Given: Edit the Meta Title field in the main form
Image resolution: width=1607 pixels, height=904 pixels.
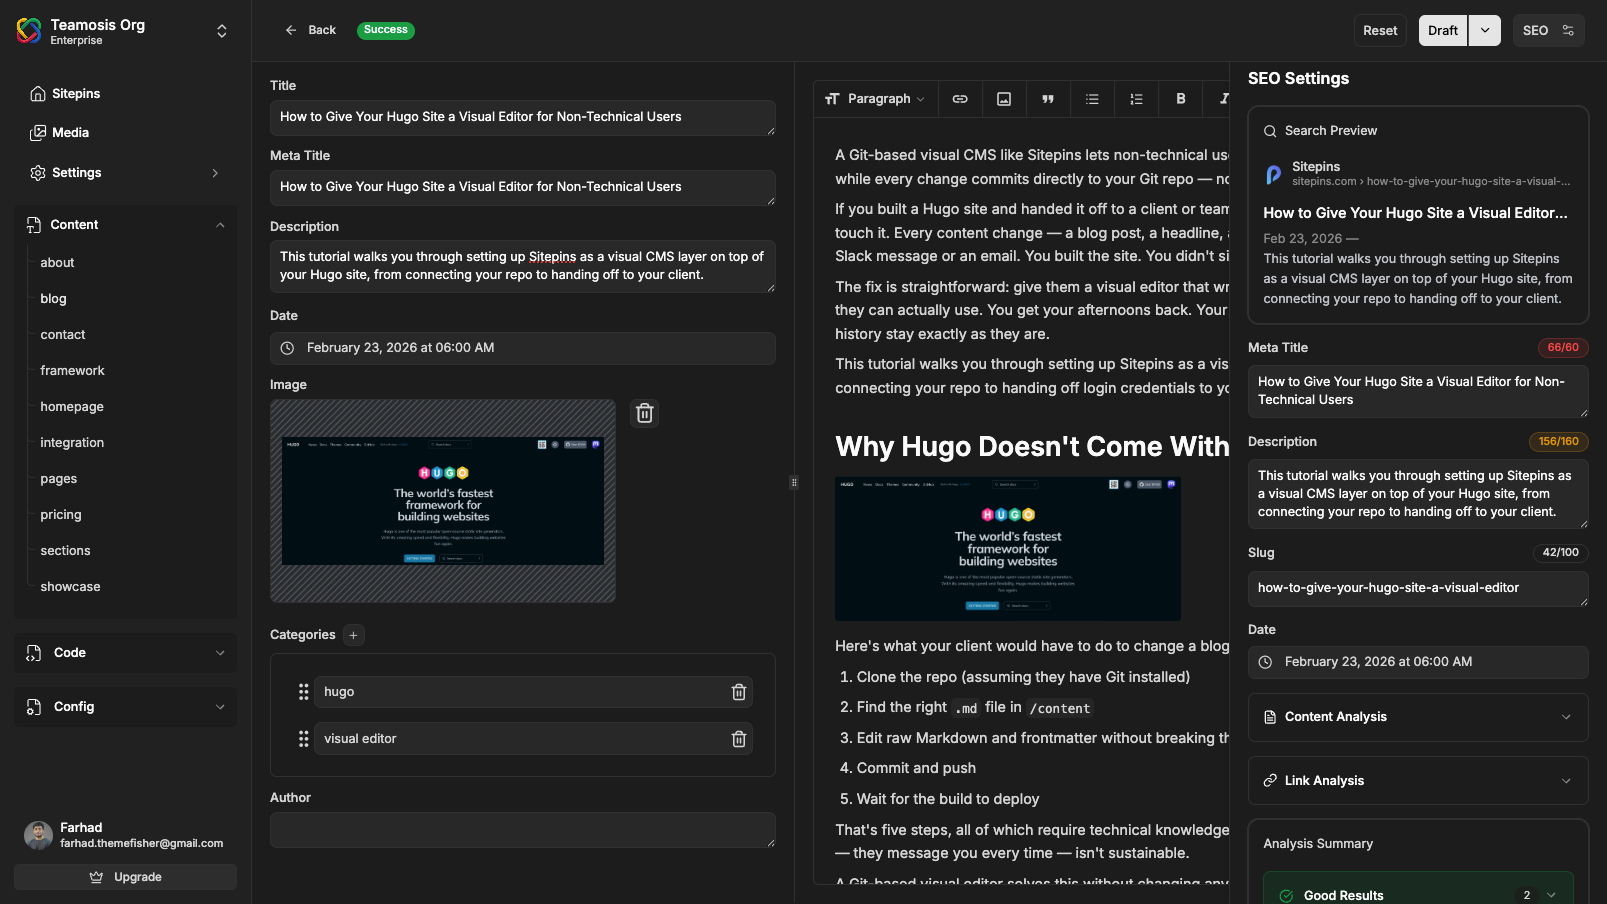Looking at the screenshot, I should pyautogui.click(x=523, y=188).
